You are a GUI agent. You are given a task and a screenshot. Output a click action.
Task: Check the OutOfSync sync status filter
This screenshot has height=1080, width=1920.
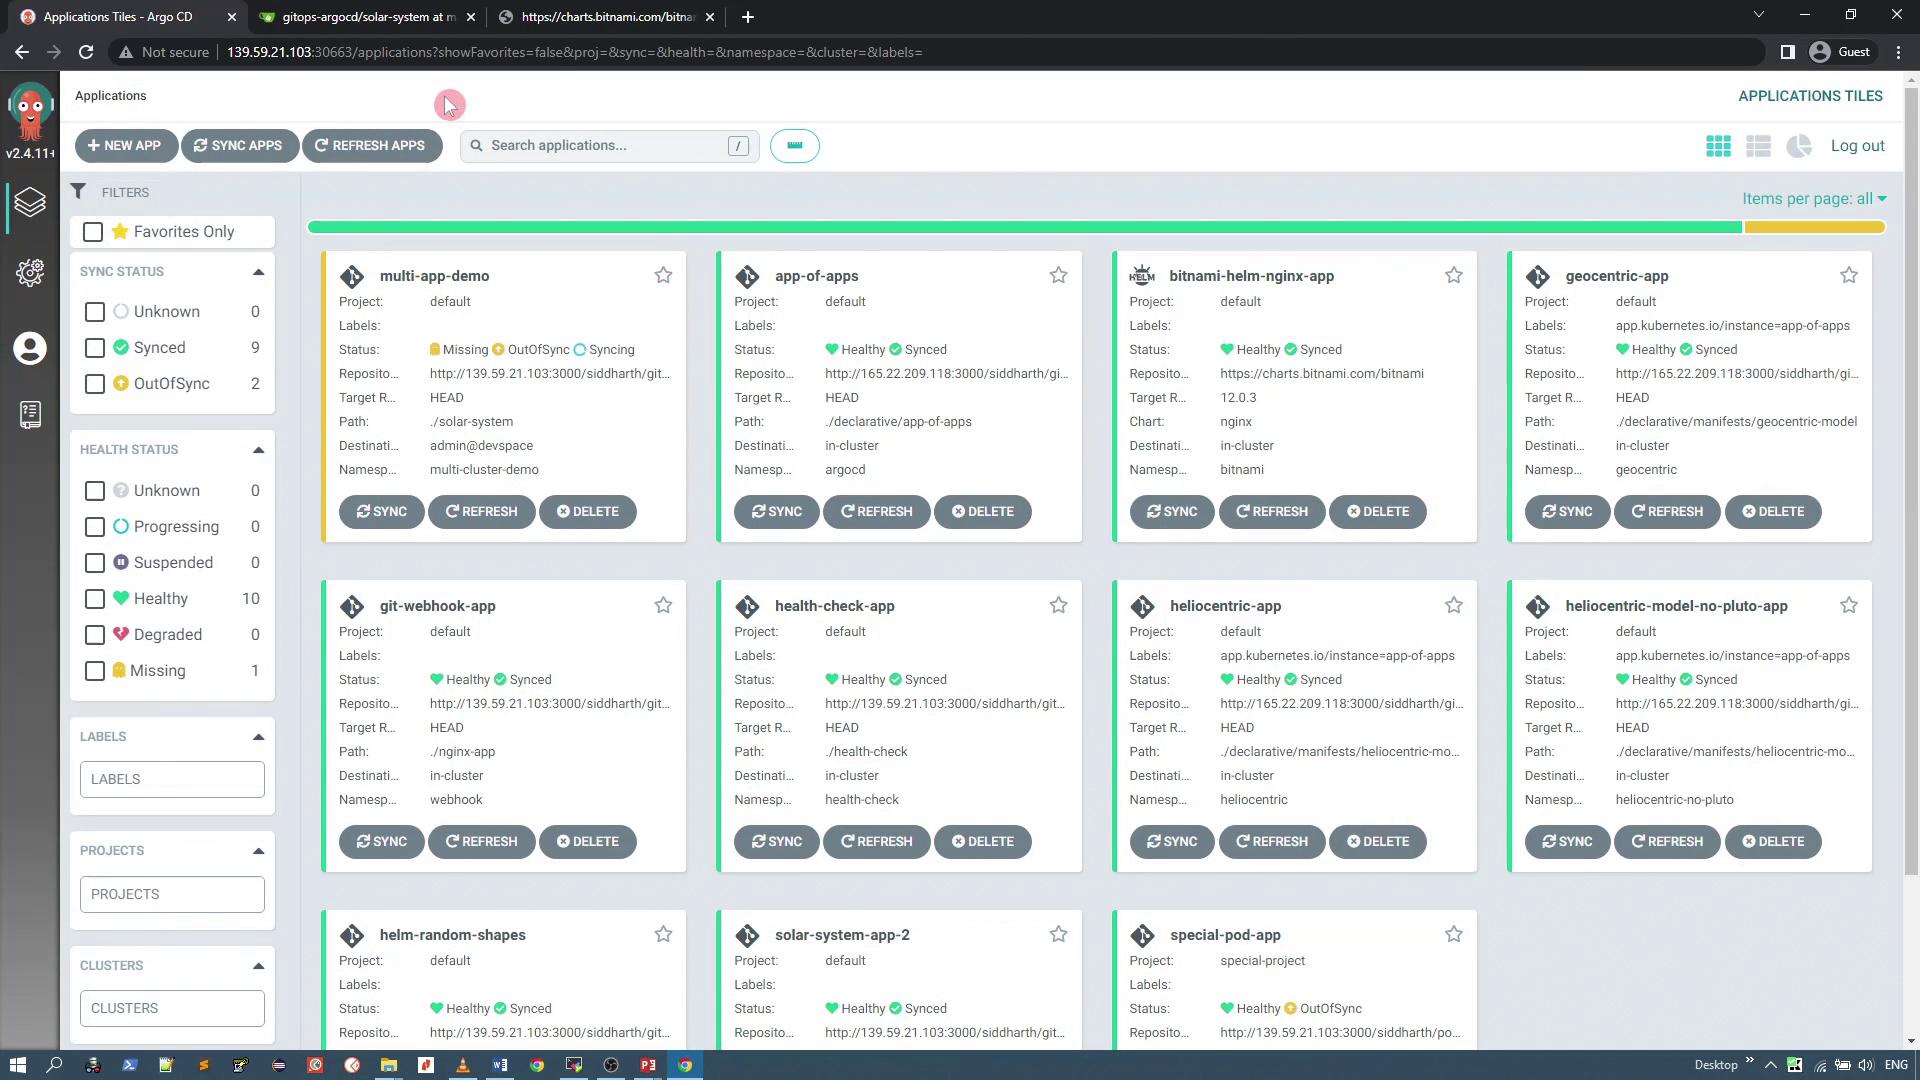pyautogui.click(x=95, y=384)
